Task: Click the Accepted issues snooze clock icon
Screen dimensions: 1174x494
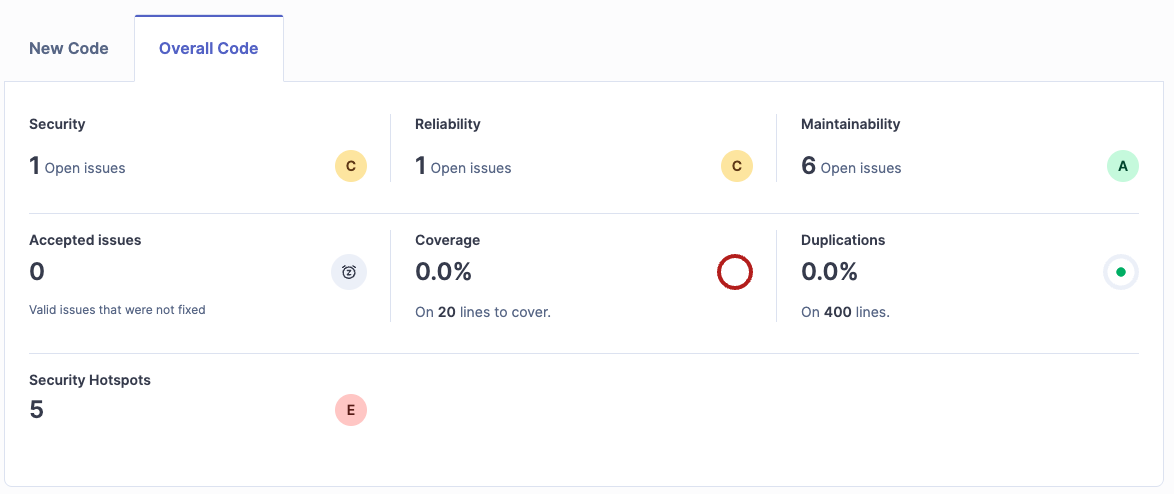Action: (349, 272)
